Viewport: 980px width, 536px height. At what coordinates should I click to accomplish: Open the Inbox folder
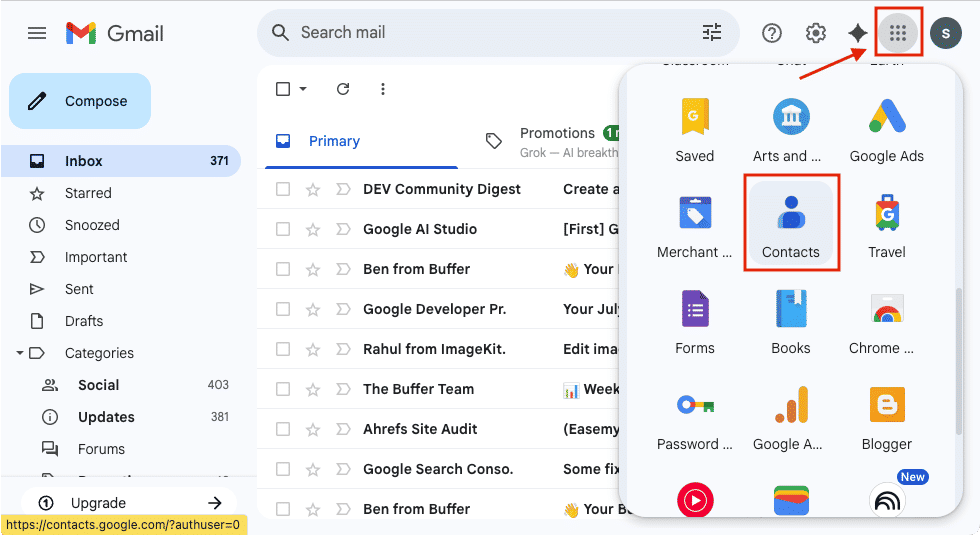coord(121,161)
